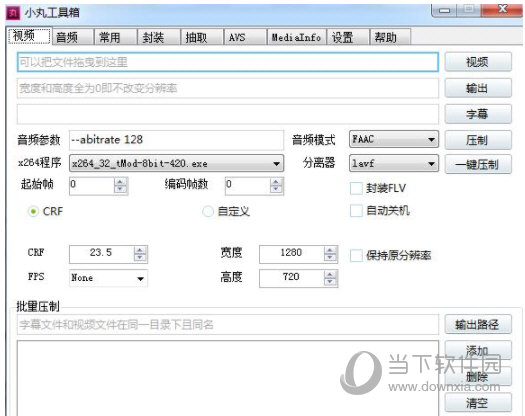Increase the 高度 value
The width and height of the screenshot is (525, 416).
click(330, 274)
